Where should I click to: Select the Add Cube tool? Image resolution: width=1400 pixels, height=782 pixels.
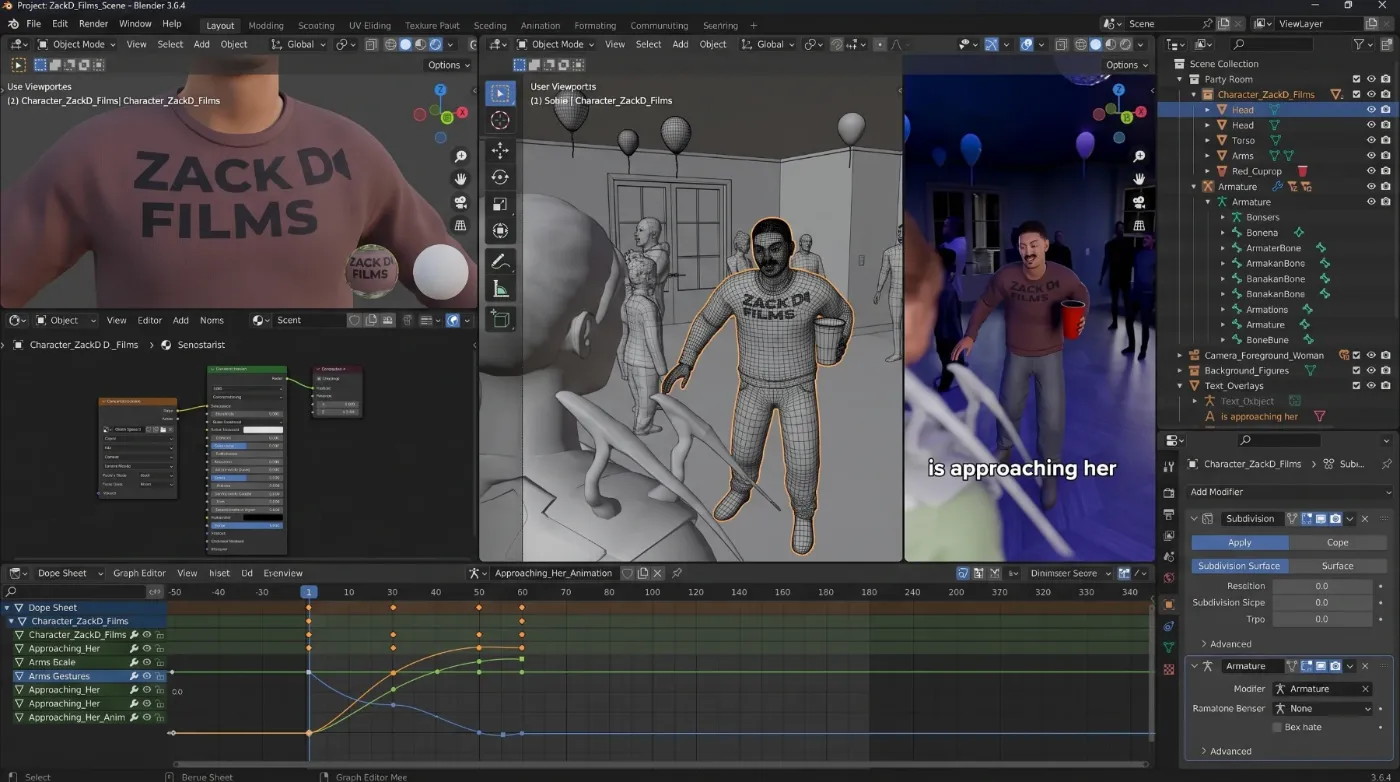pos(501,319)
